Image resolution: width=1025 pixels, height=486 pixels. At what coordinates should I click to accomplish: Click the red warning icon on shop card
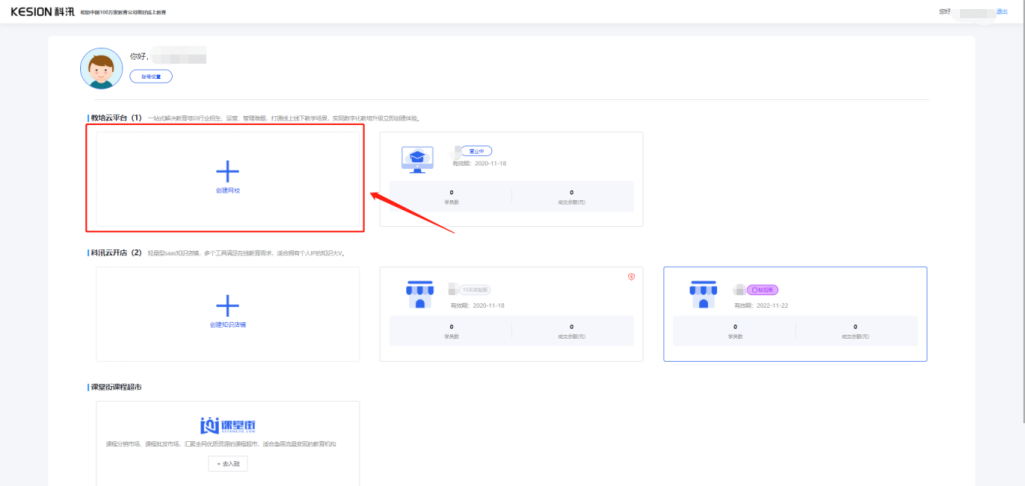click(631, 276)
